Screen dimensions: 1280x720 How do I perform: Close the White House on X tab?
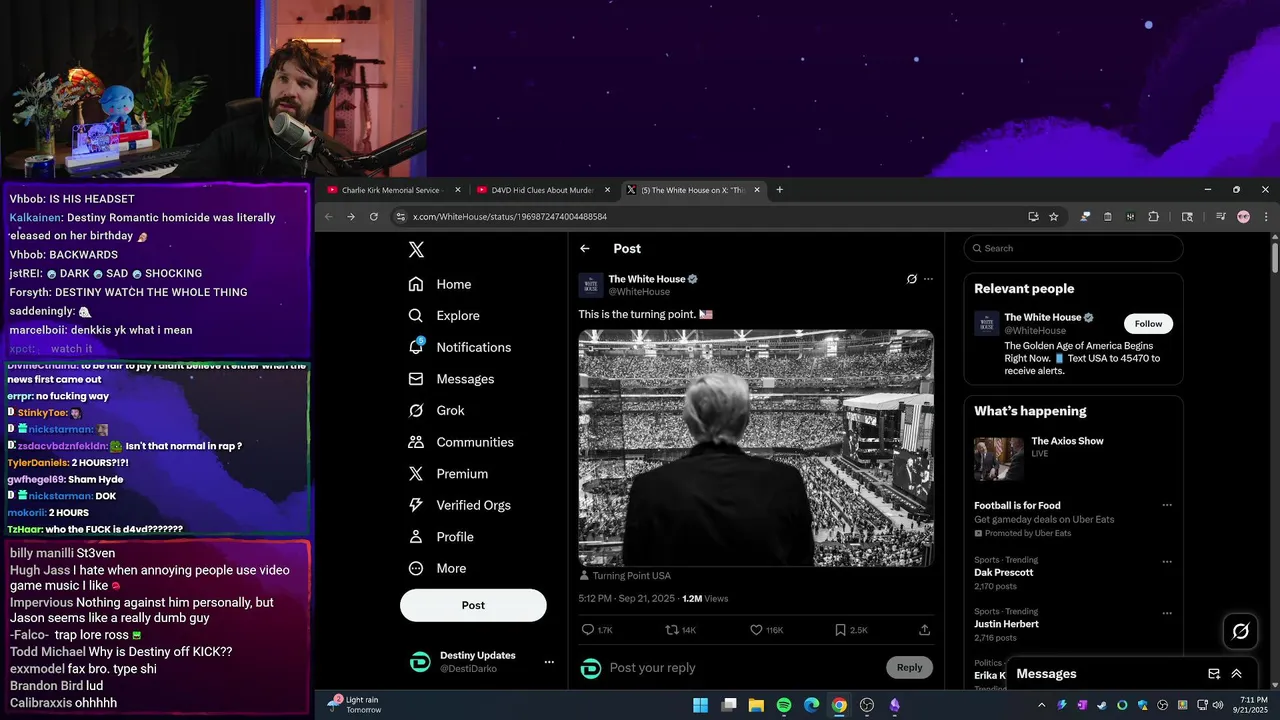coord(757,190)
